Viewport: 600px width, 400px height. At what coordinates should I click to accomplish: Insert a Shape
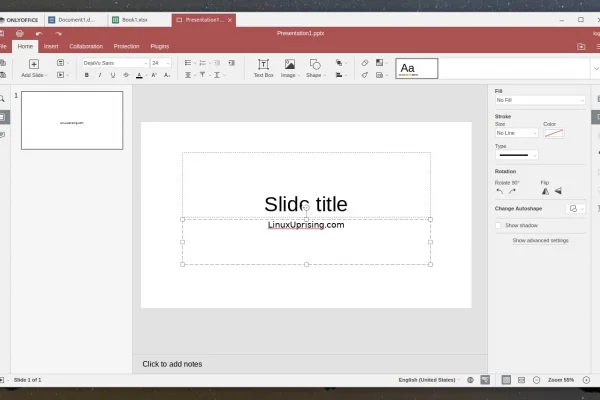(x=315, y=68)
